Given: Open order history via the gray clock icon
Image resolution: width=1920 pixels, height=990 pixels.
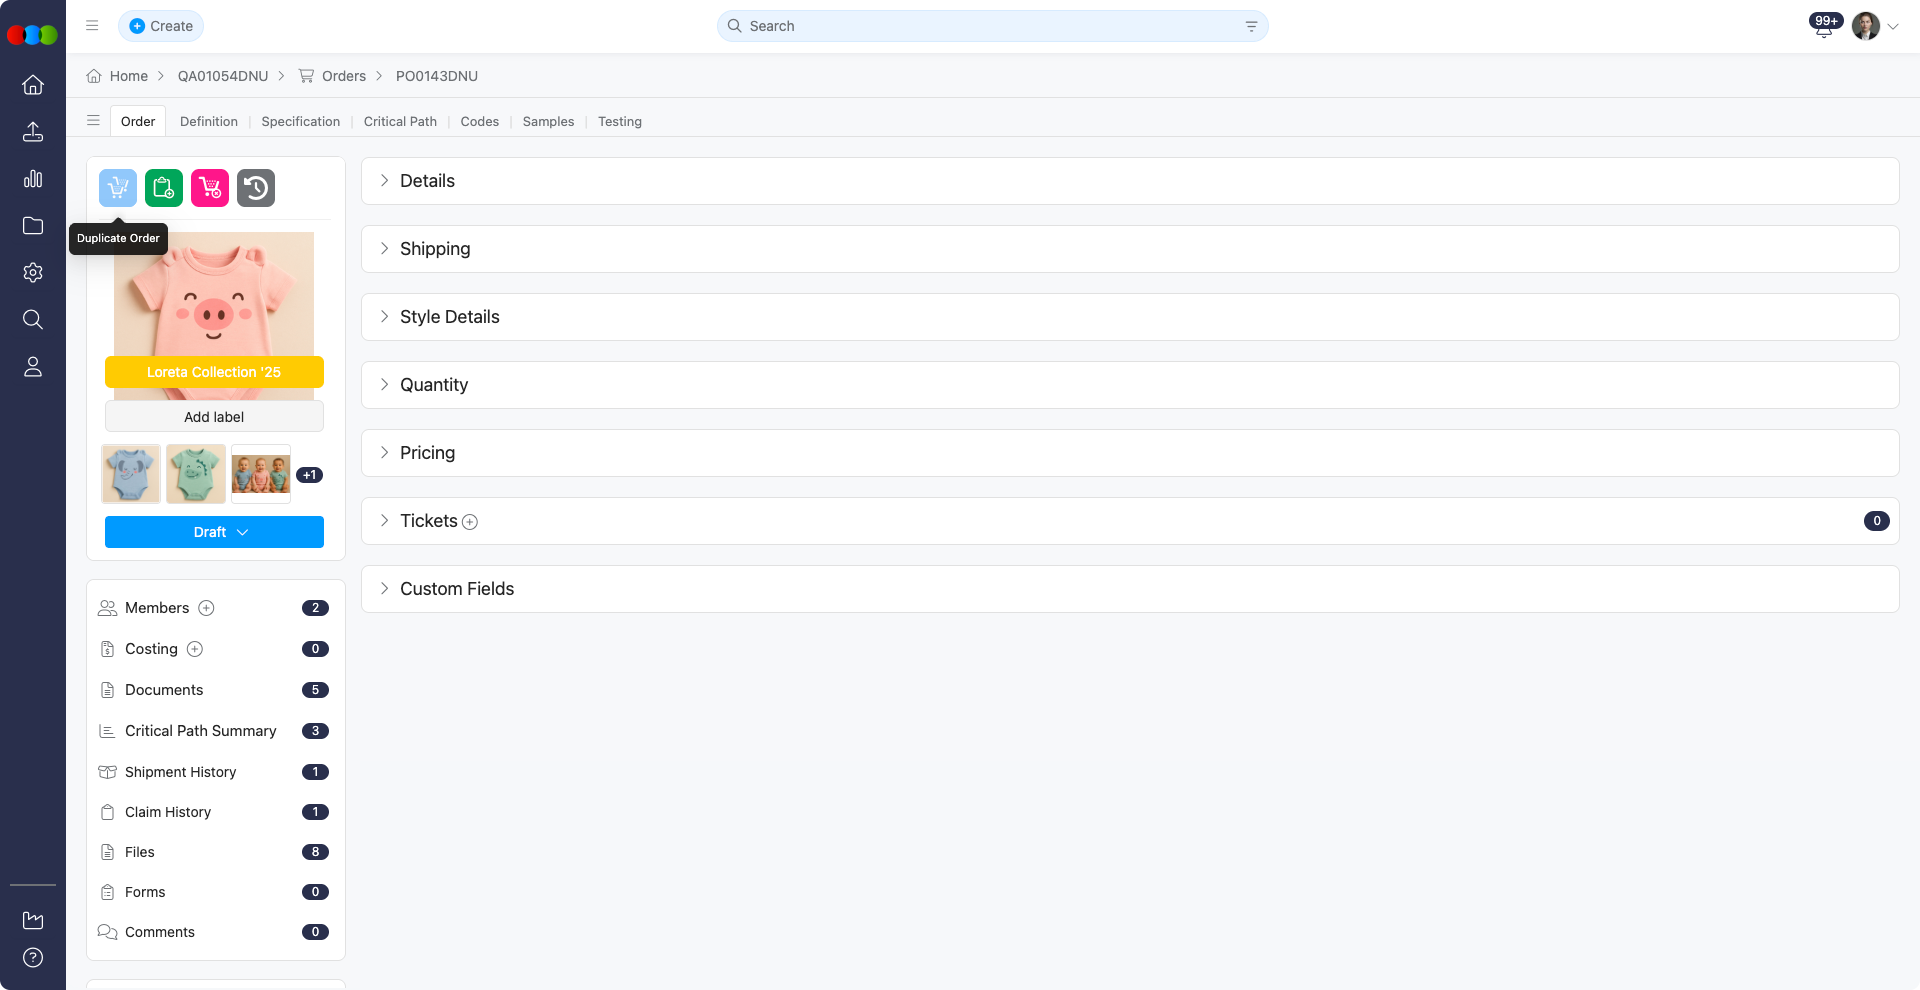Looking at the screenshot, I should point(255,188).
